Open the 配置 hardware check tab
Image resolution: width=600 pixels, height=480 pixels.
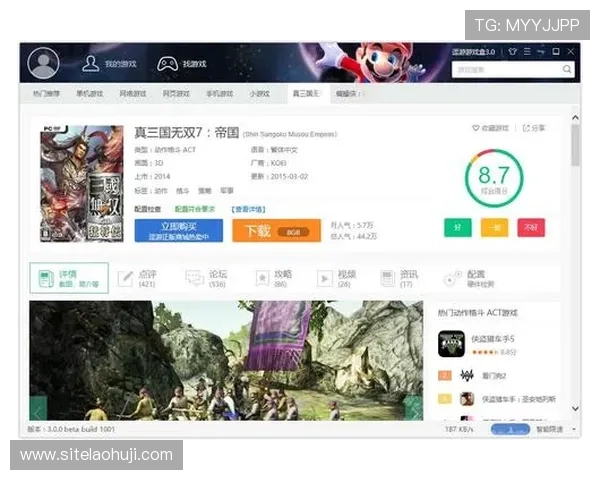(469, 278)
